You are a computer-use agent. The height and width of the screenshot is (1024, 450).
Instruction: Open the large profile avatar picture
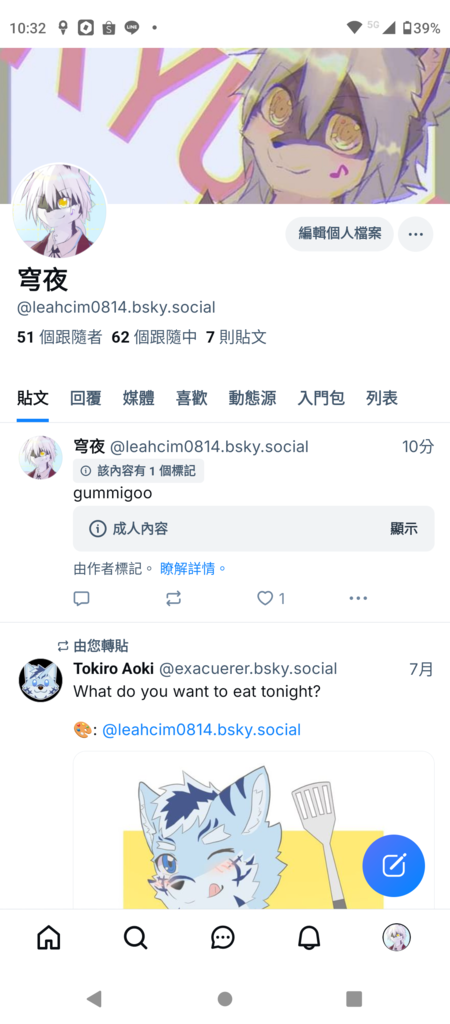[59, 210]
